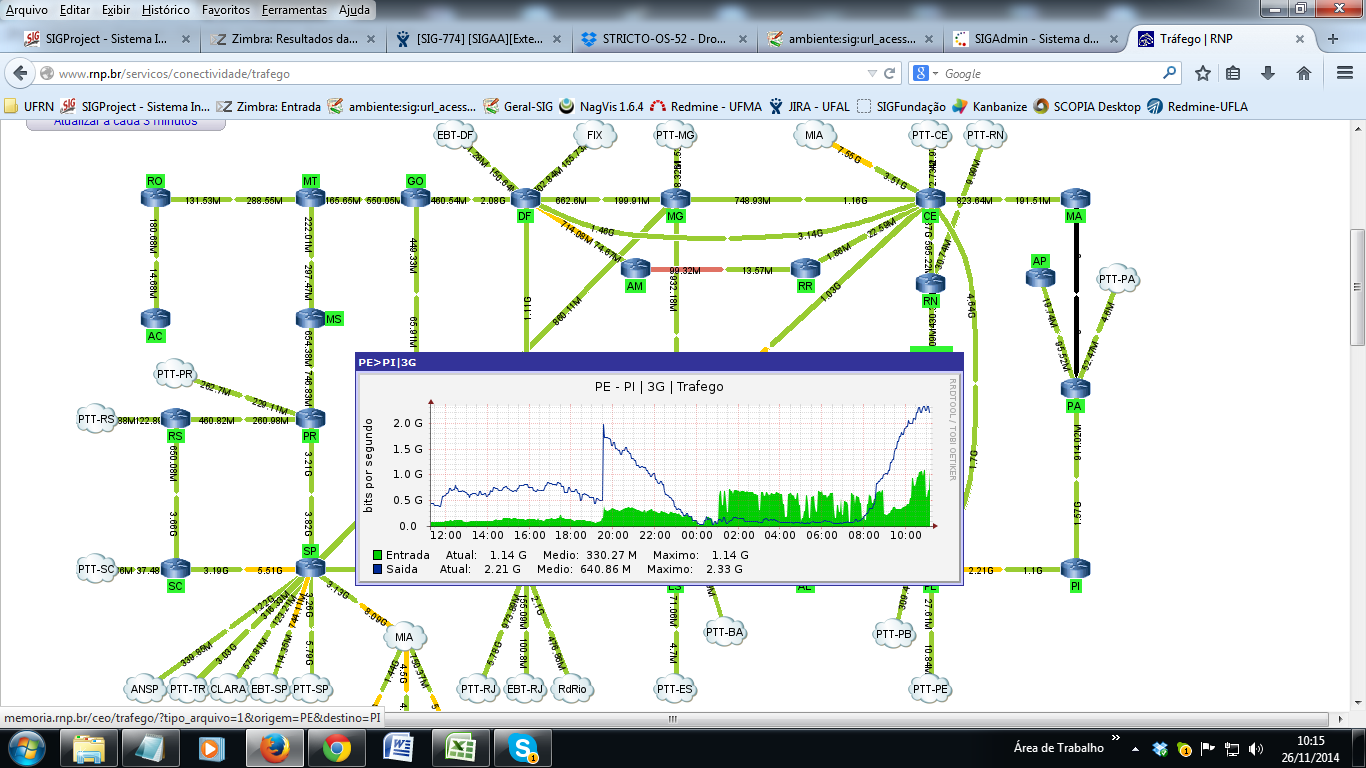Image resolution: width=1366 pixels, height=768 pixels.
Task: Click the PTT-PR cloud node
Action: [x=175, y=374]
